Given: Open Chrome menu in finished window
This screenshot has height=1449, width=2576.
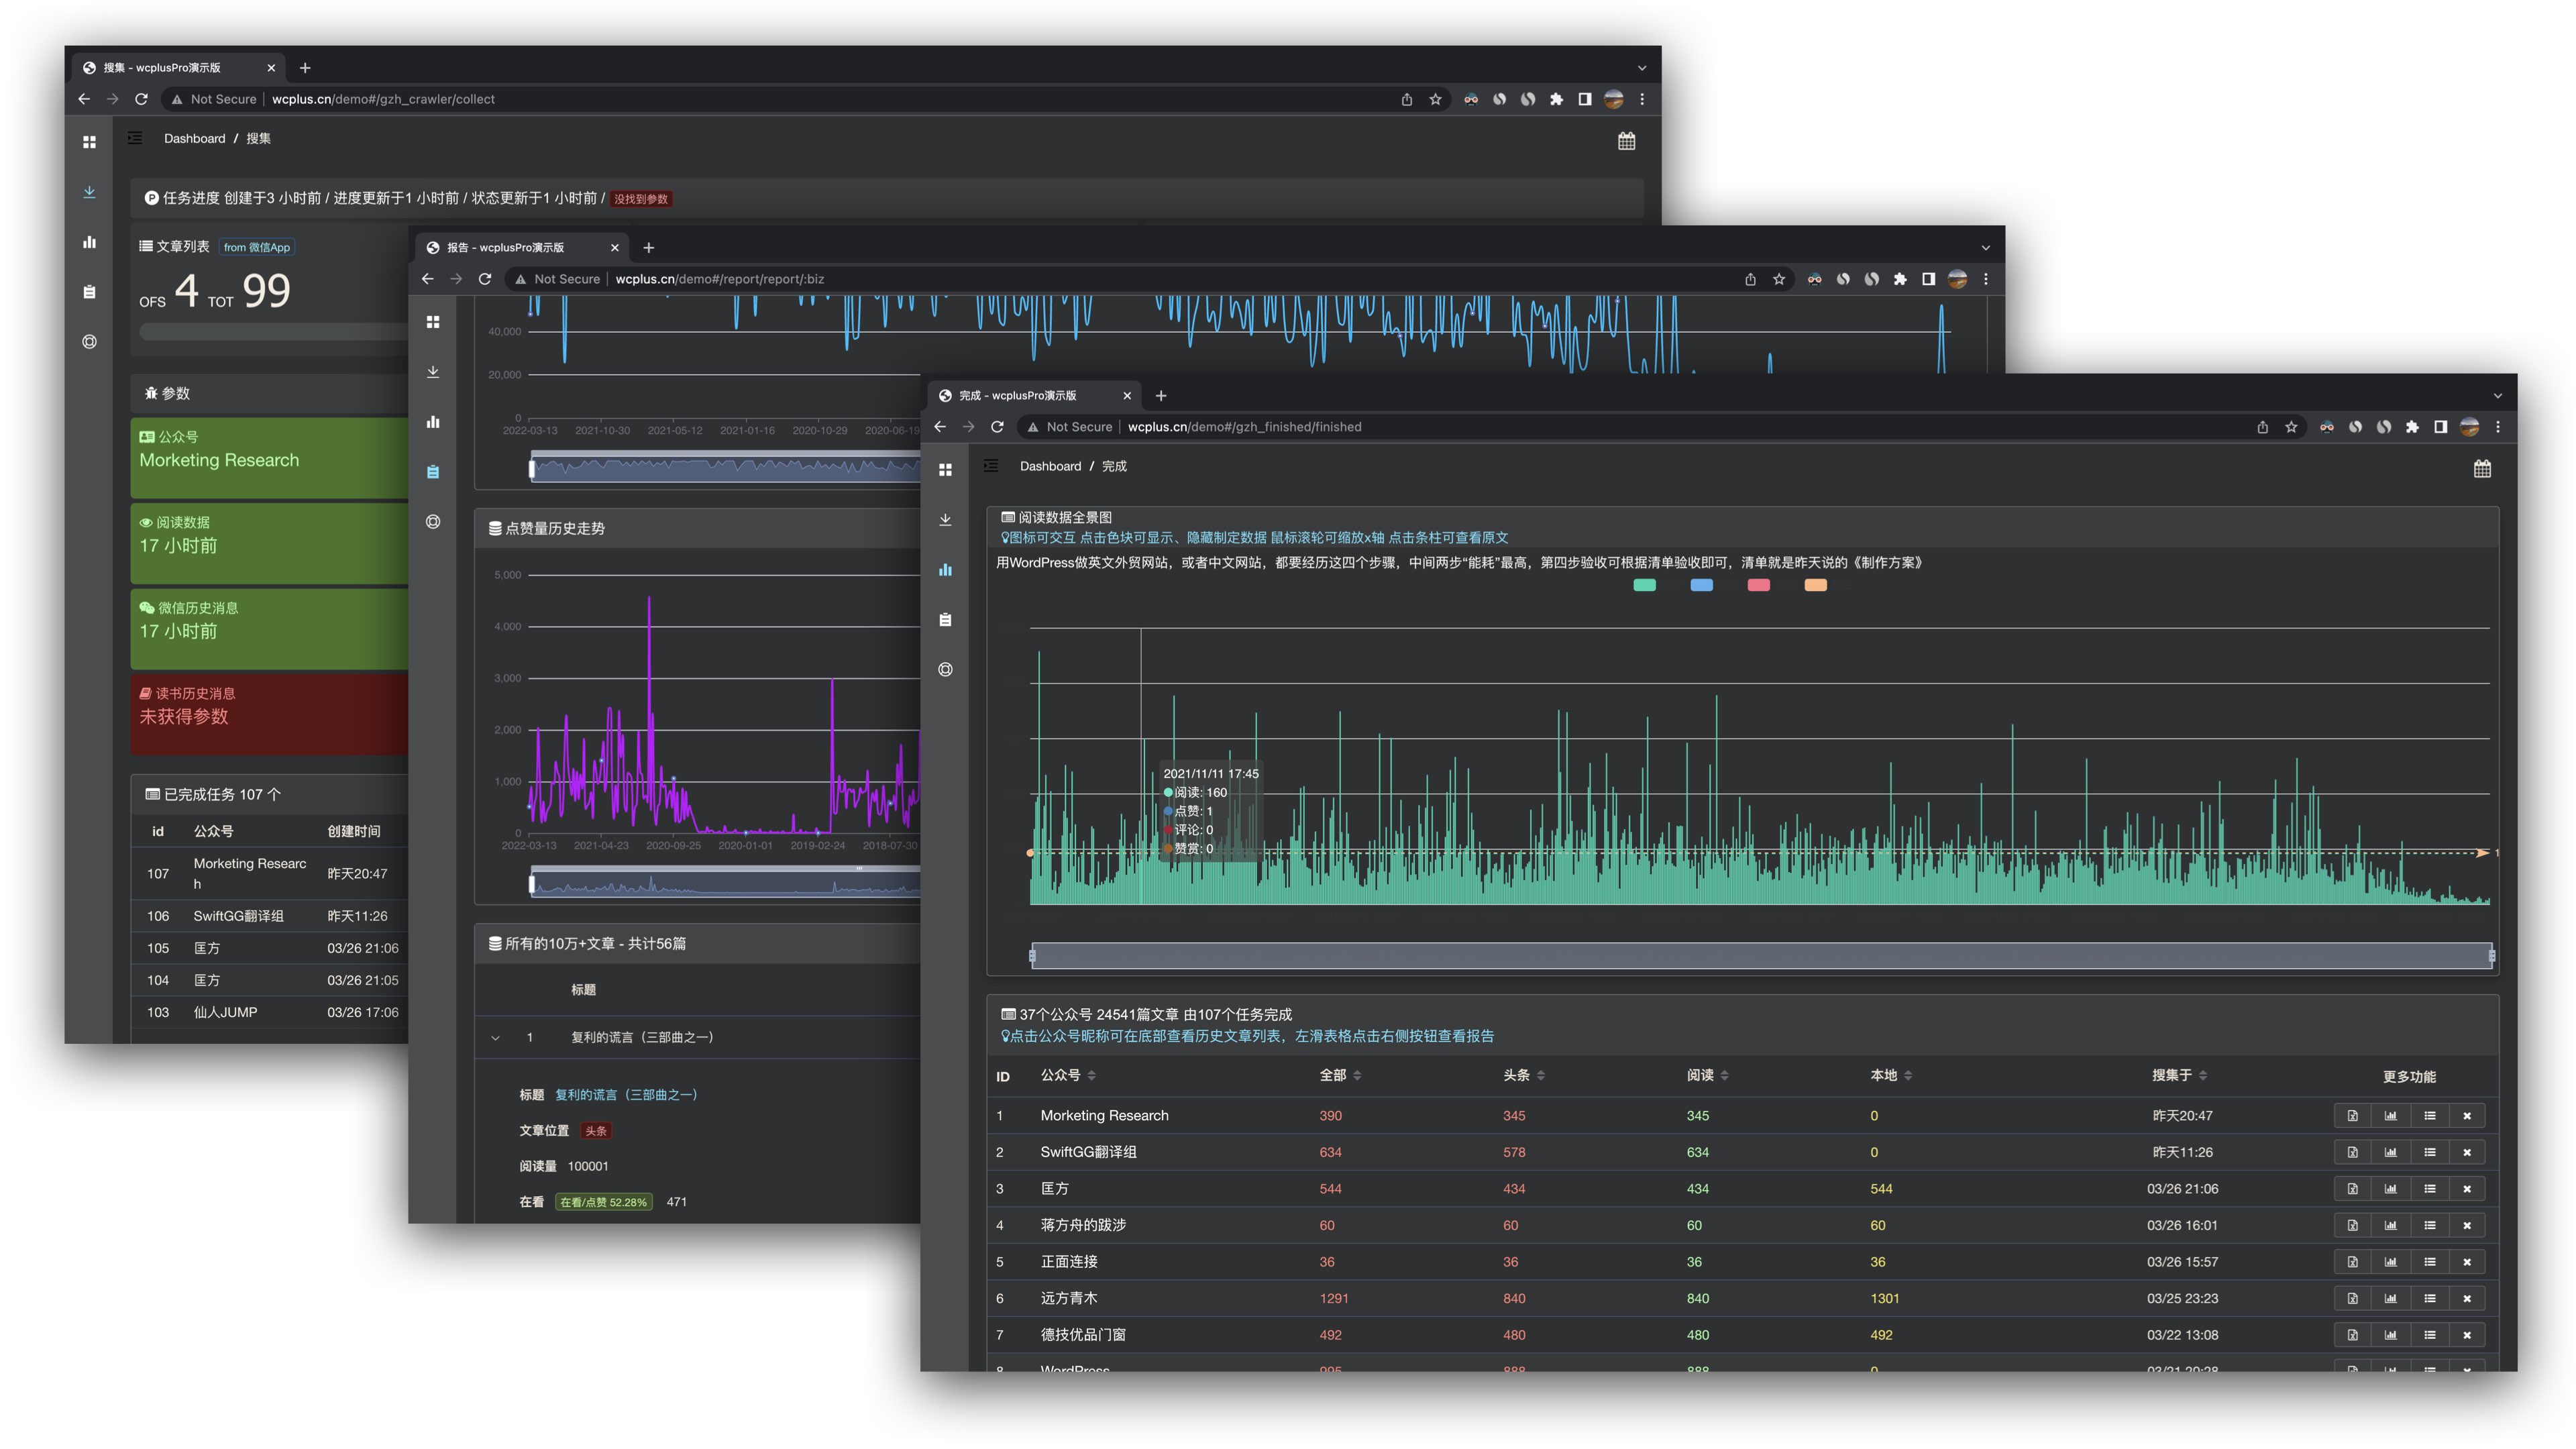Looking at the screenshot, I should [2498, 427].
